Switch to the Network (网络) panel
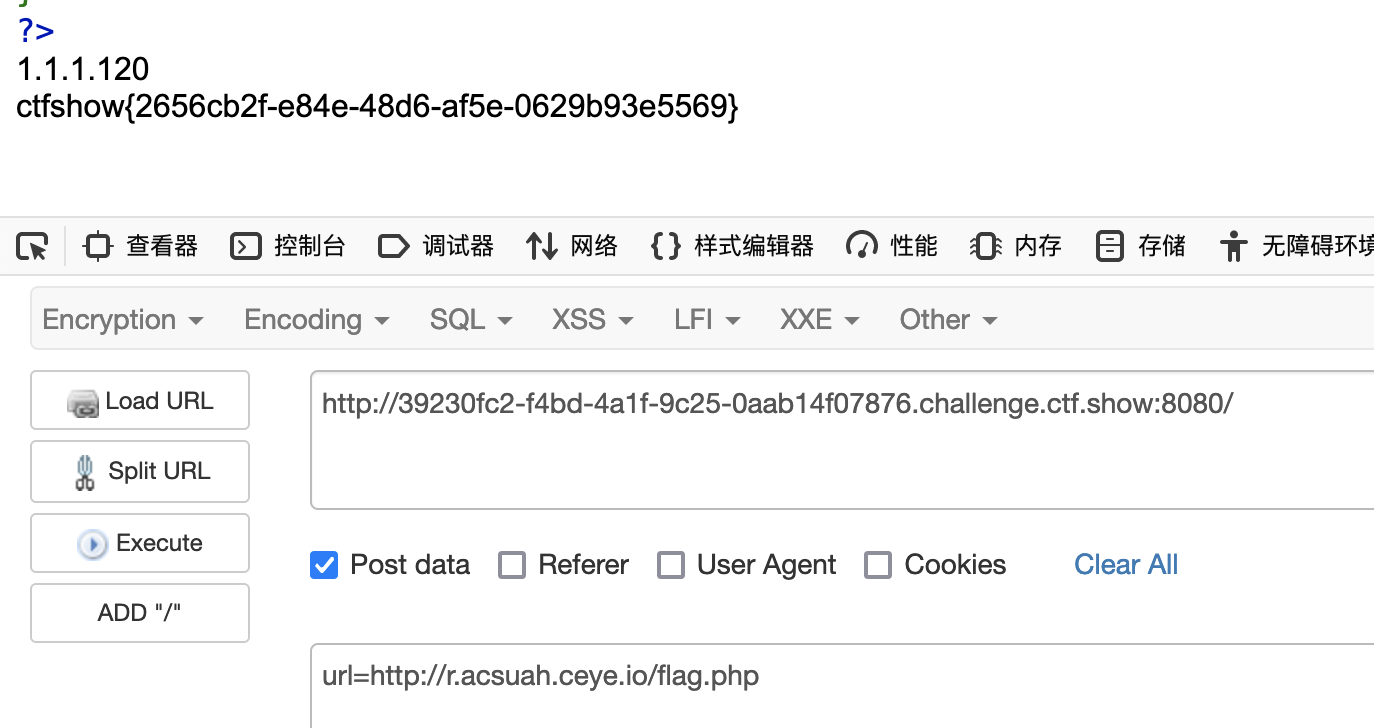Image resolution: width=1374 pixels, height=728 pixels. tap(572, 246)
